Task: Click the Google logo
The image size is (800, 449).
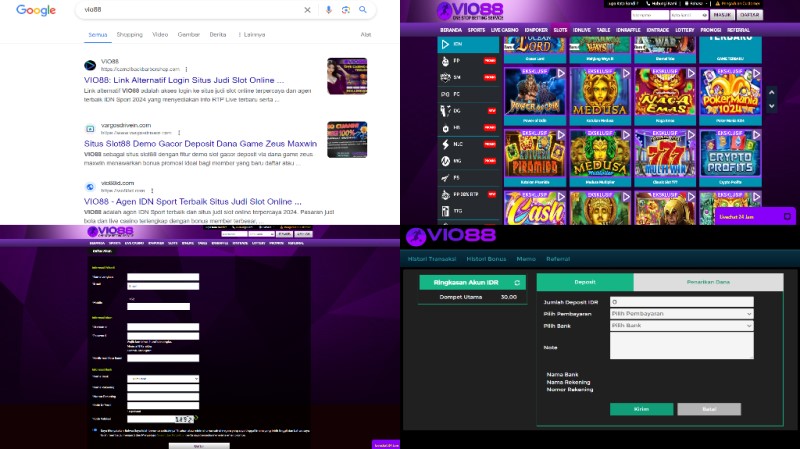Action: (36, 10)
